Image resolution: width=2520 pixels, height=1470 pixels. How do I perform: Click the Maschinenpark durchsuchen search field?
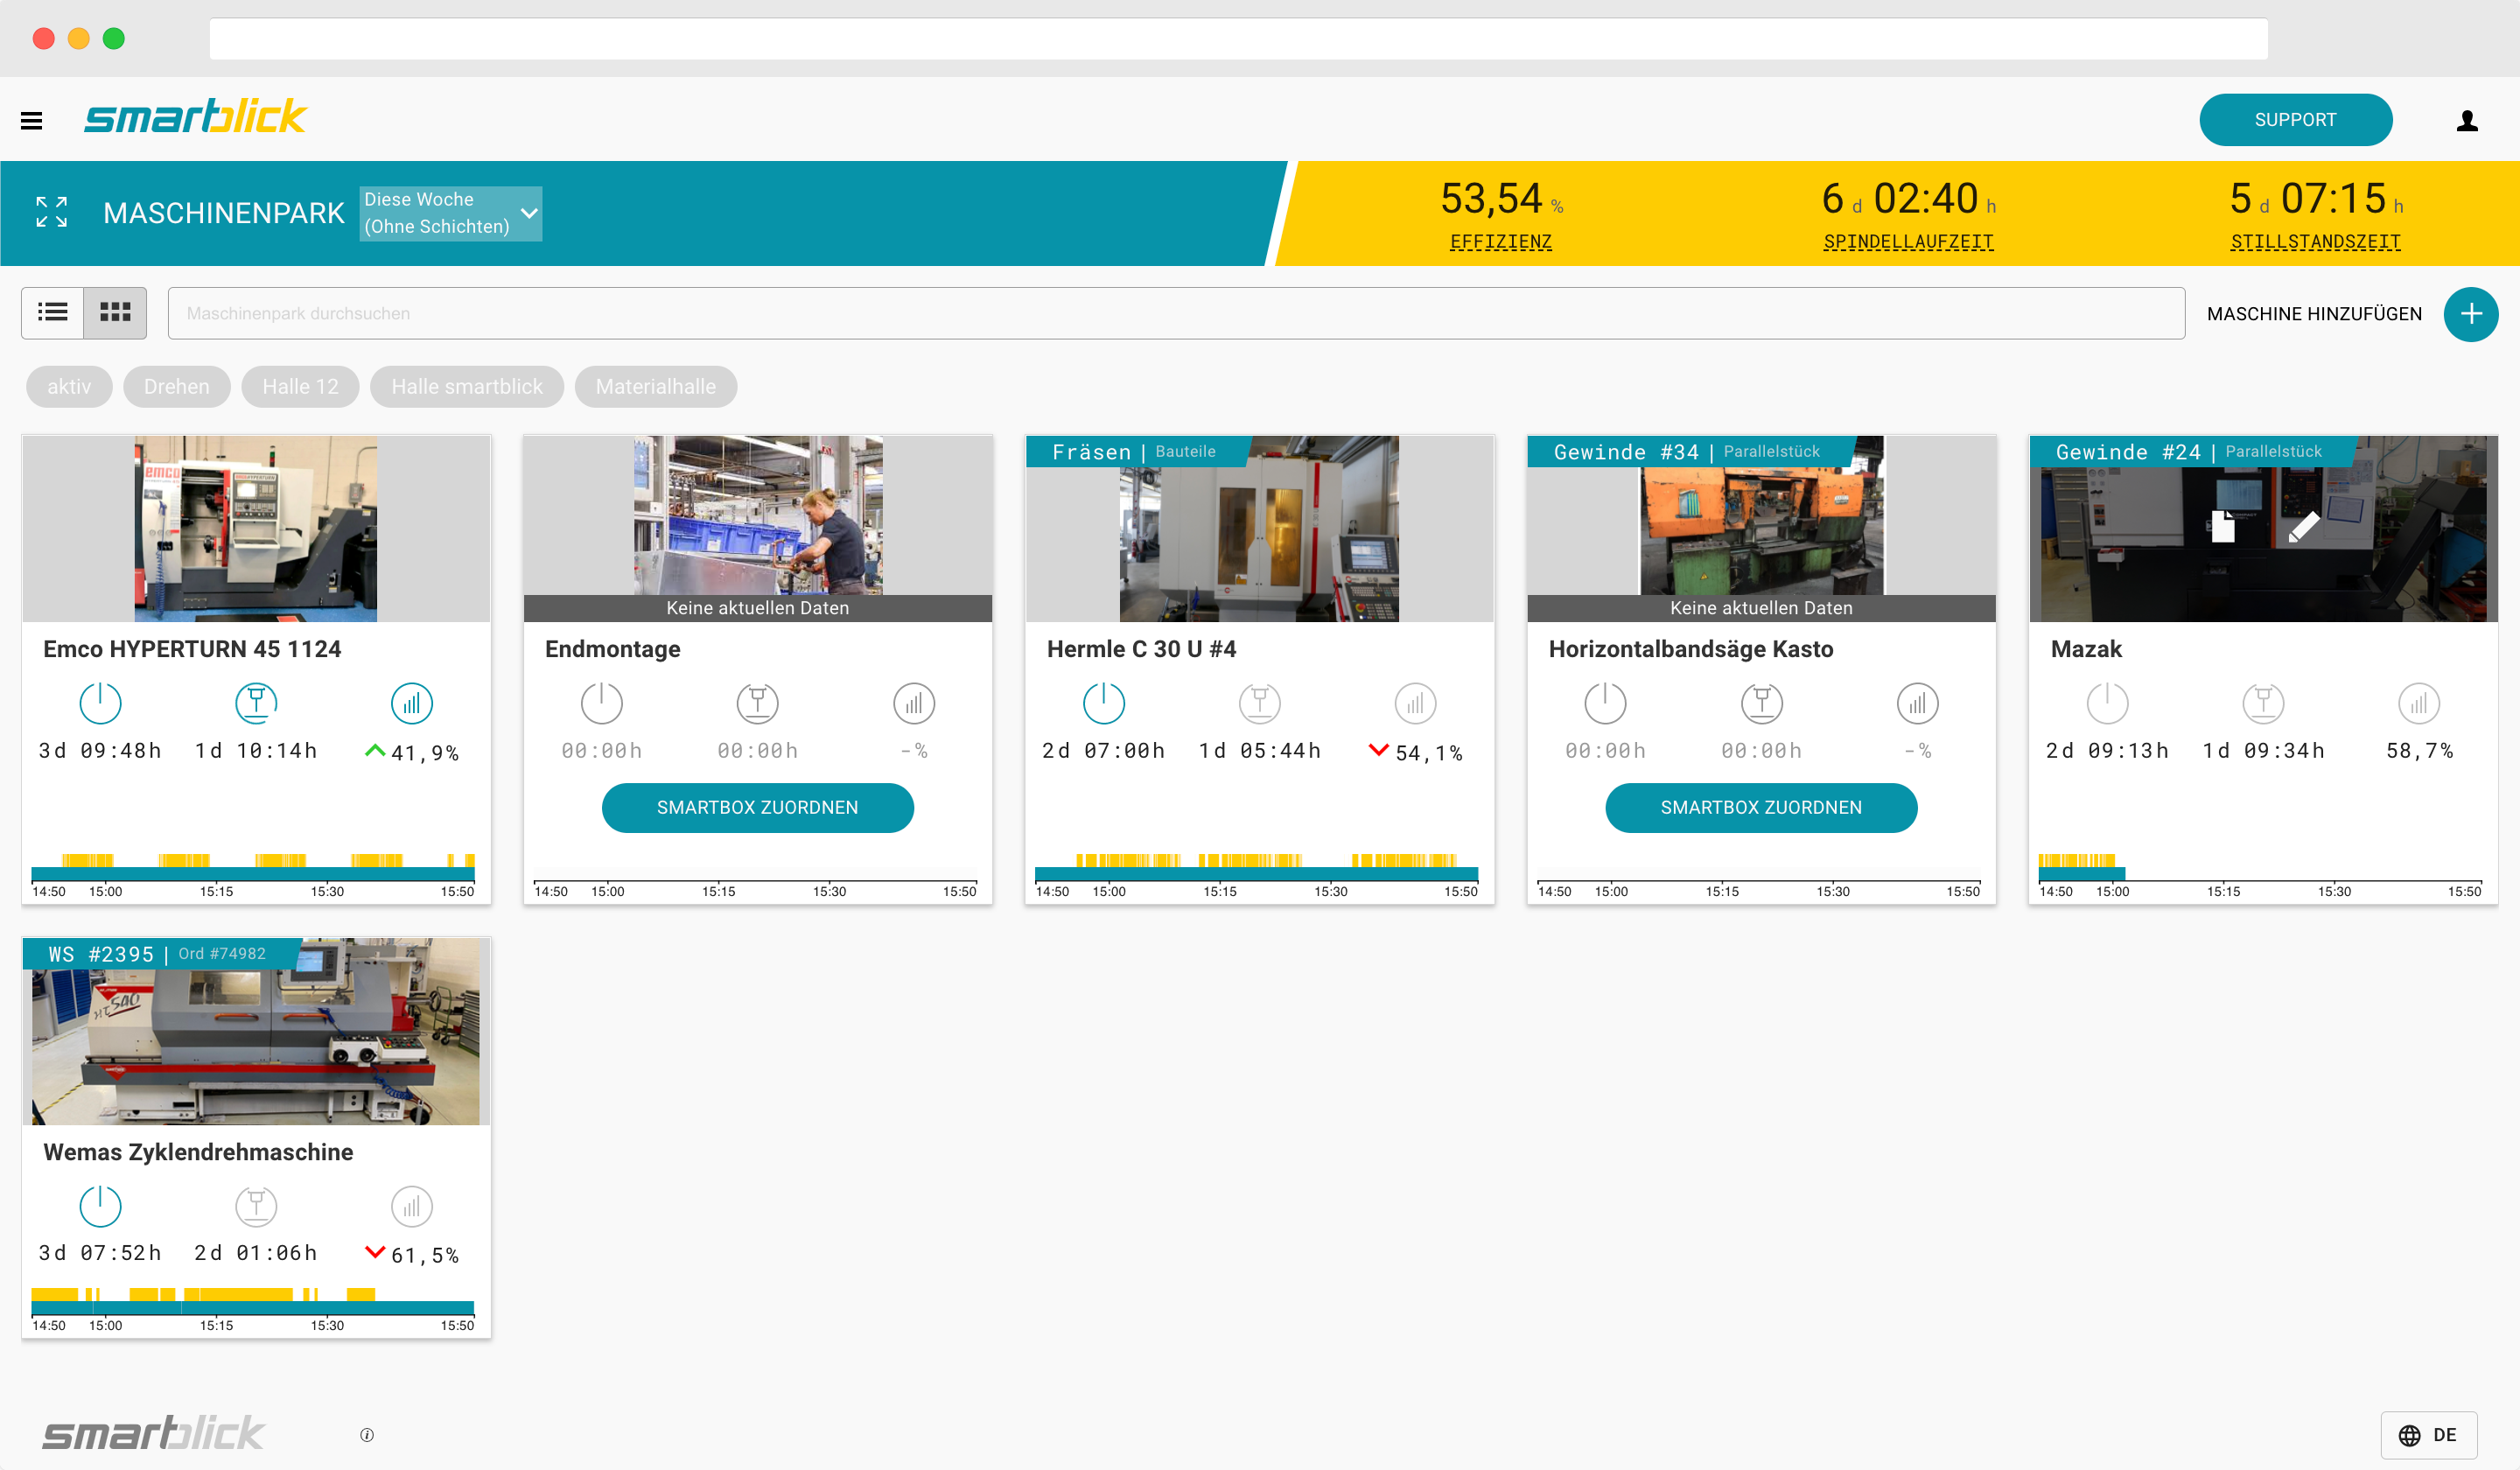(1175, 313)
